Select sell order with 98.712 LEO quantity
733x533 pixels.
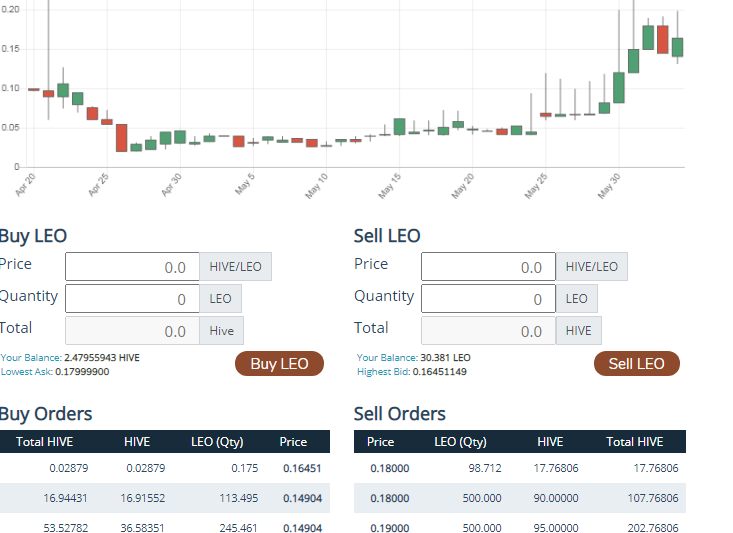(520, 468)
